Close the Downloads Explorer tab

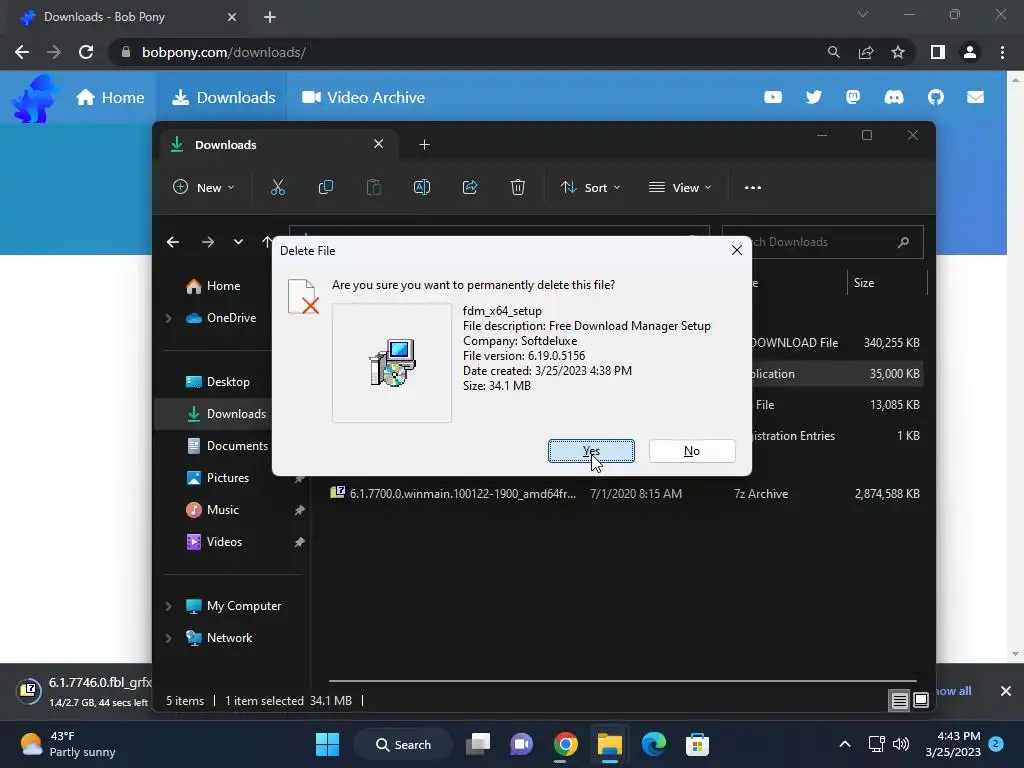click(379, 144)
